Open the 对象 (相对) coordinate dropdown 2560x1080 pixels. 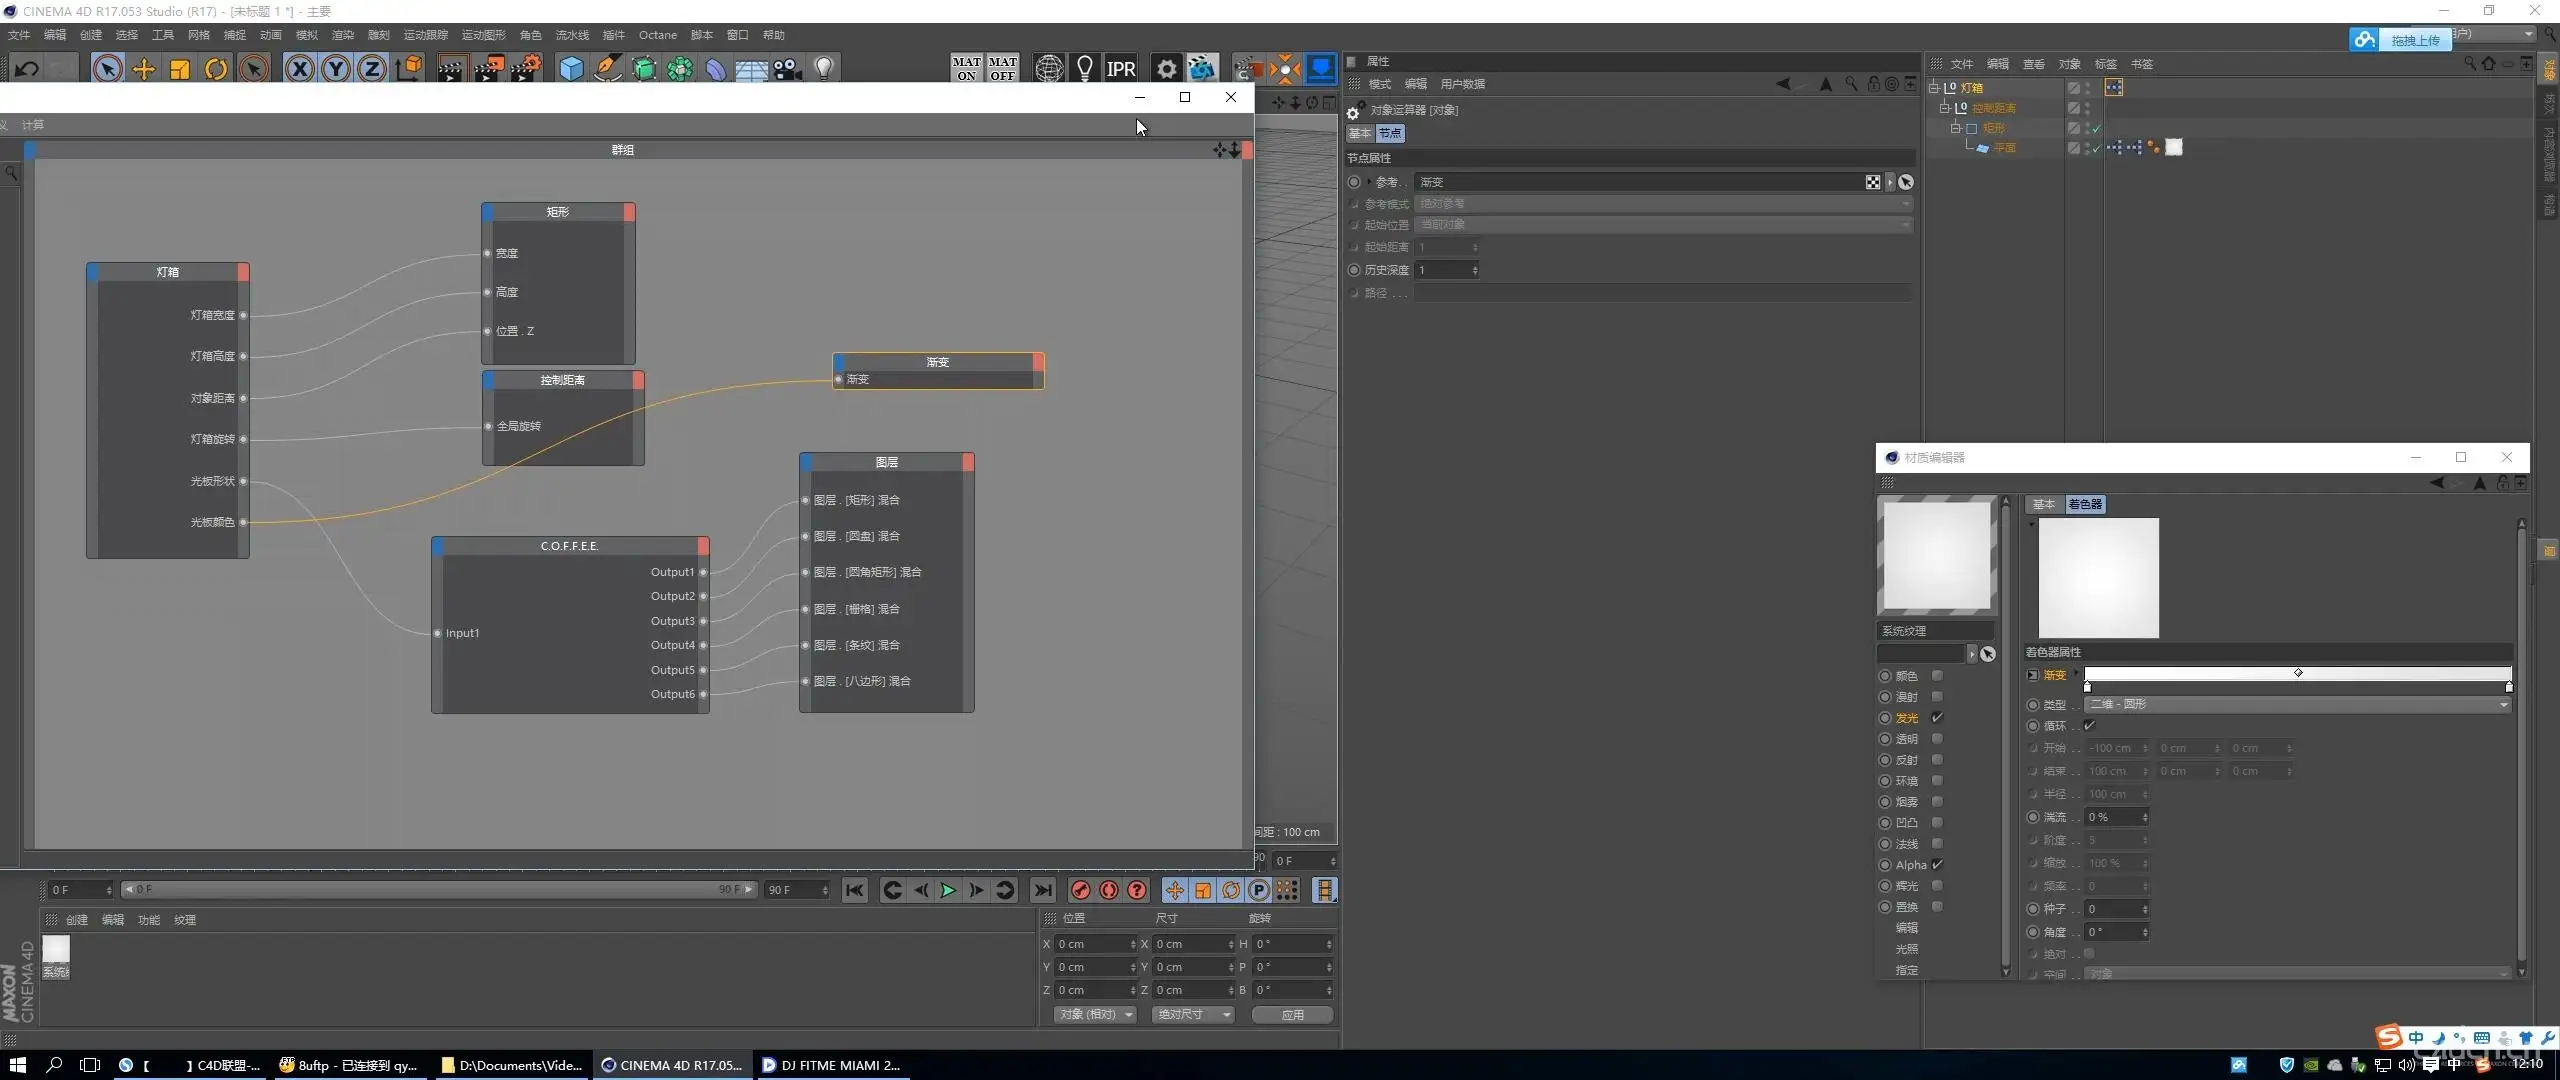click(1095, 1015)
